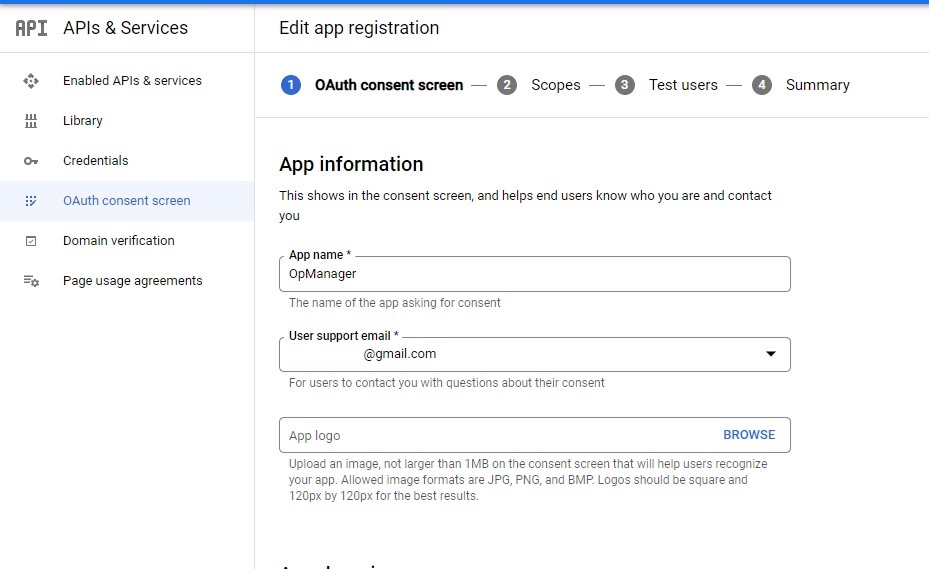
Task: Click the Enabled APIs & services icon
Action: coord(31,81)
